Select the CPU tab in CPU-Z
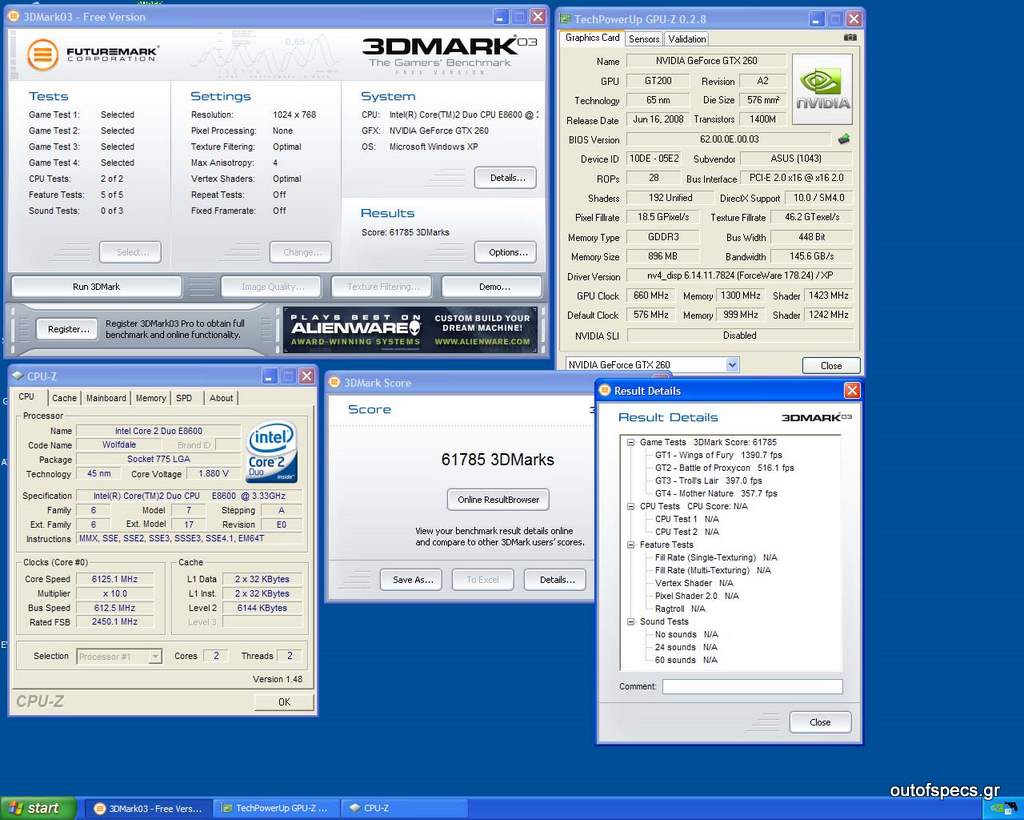 pos(27,397)
